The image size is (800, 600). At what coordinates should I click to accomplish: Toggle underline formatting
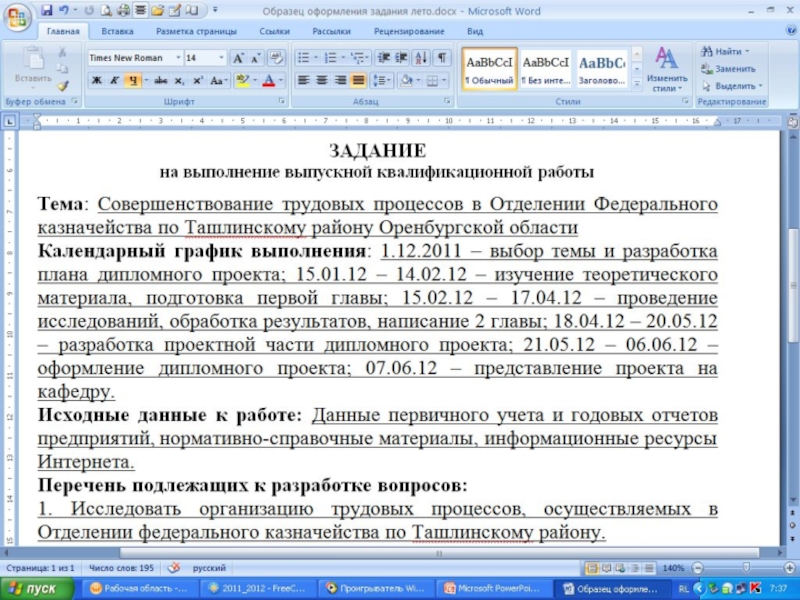131,81
